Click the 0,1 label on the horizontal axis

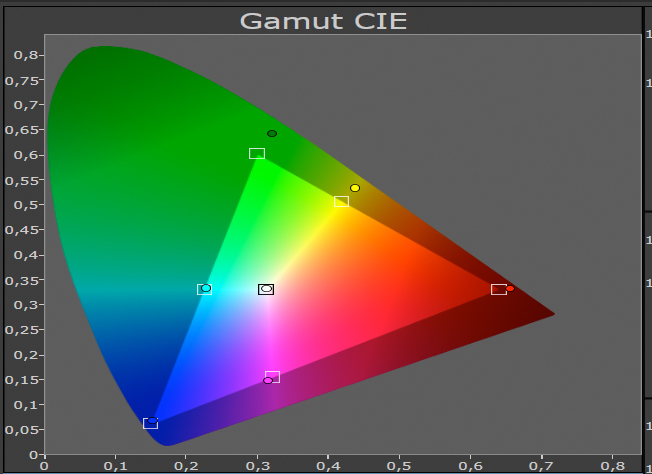point(116,466)
